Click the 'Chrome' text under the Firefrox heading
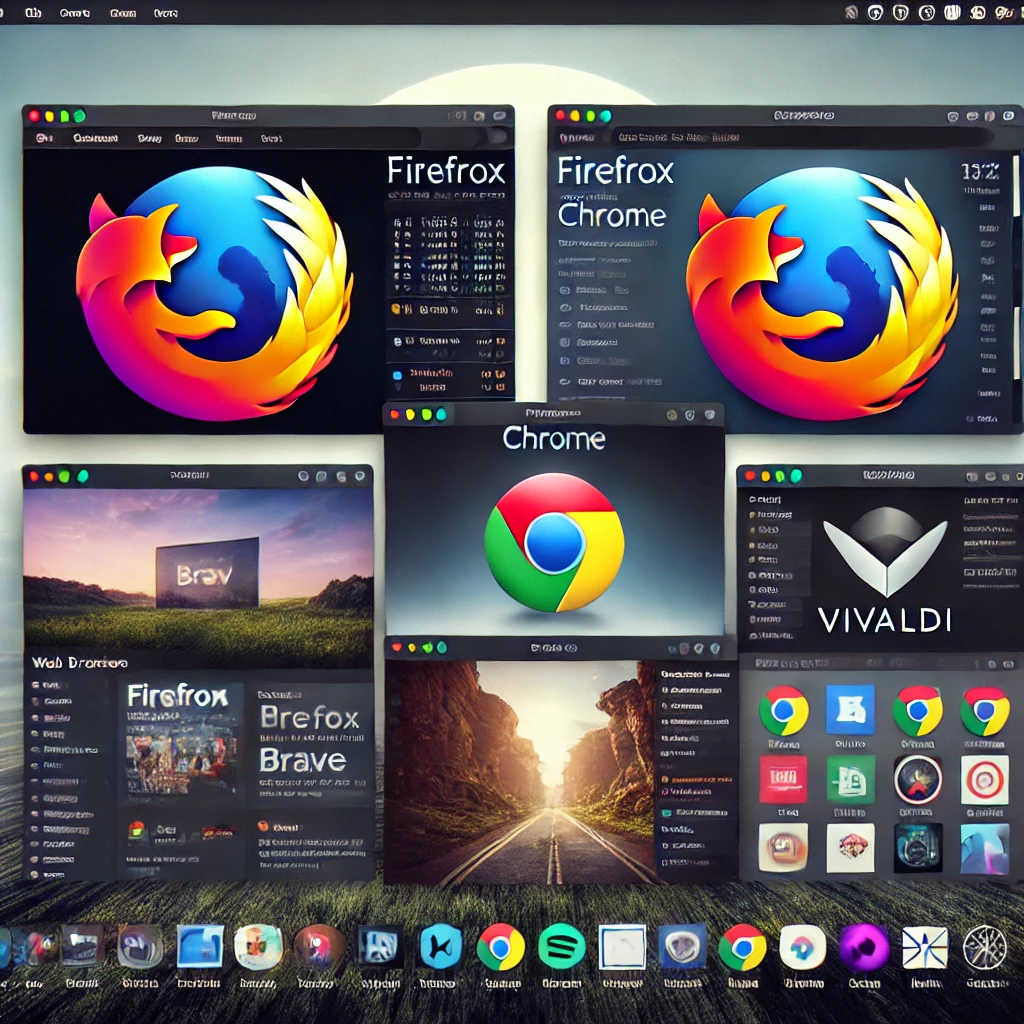 pyautogui.click(x=612, y=215)
